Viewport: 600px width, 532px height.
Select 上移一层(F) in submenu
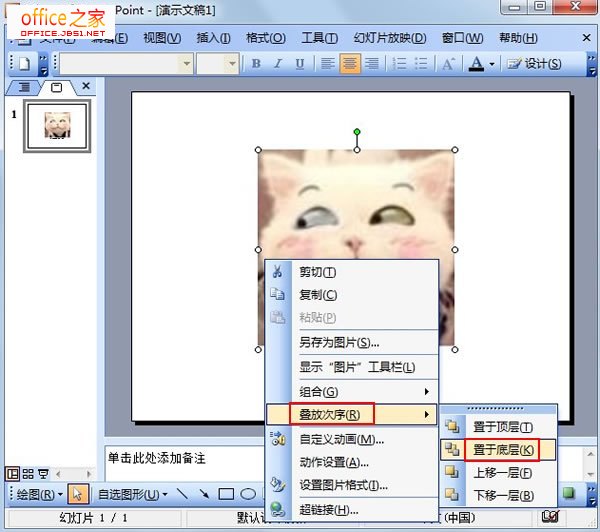point(498,473)
